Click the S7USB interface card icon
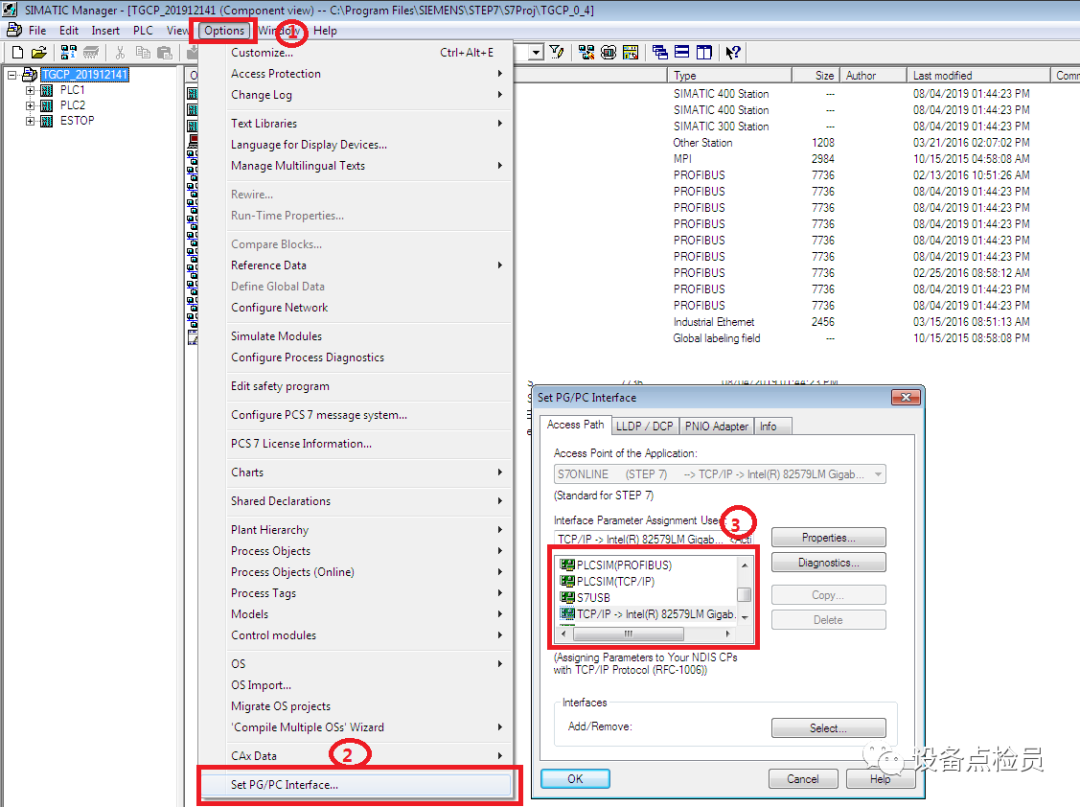1080x807 pixels. (568, 598)
